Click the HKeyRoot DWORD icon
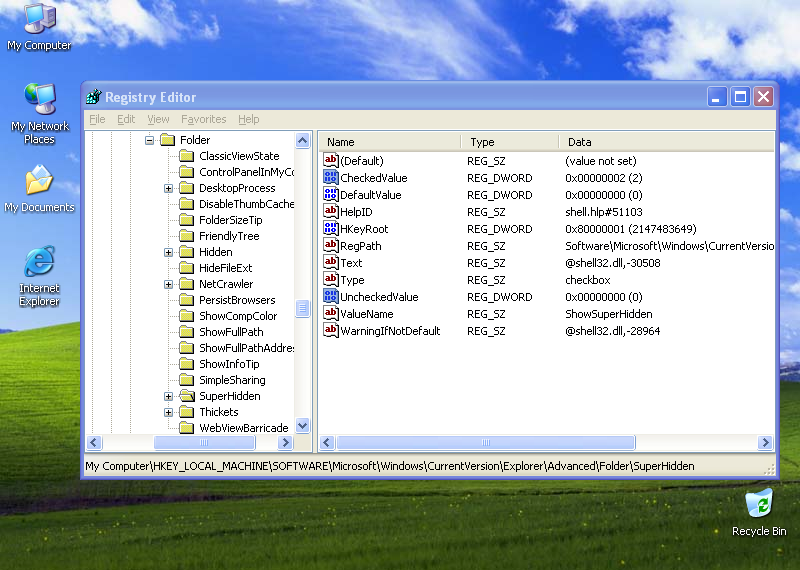800x570 pixels. [331, 229]
